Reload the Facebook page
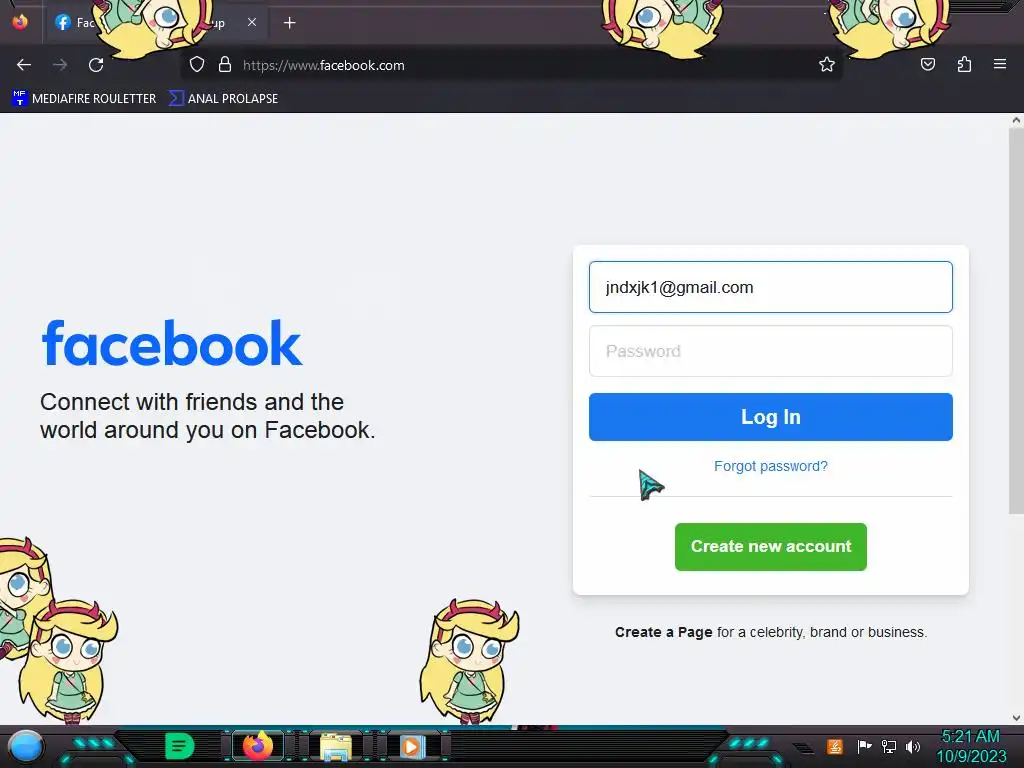Screen dimensions: 1024x768 click(x=96, y=65)
